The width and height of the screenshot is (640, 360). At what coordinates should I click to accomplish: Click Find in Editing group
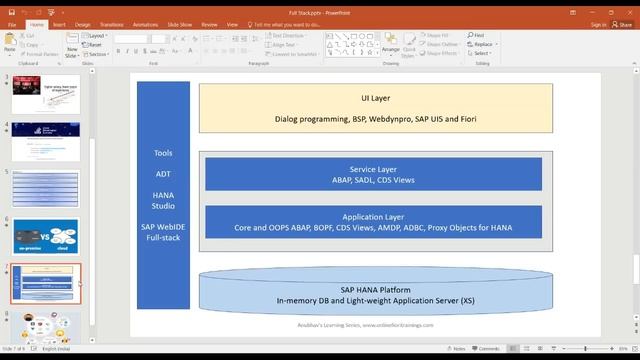click(476, 35)
